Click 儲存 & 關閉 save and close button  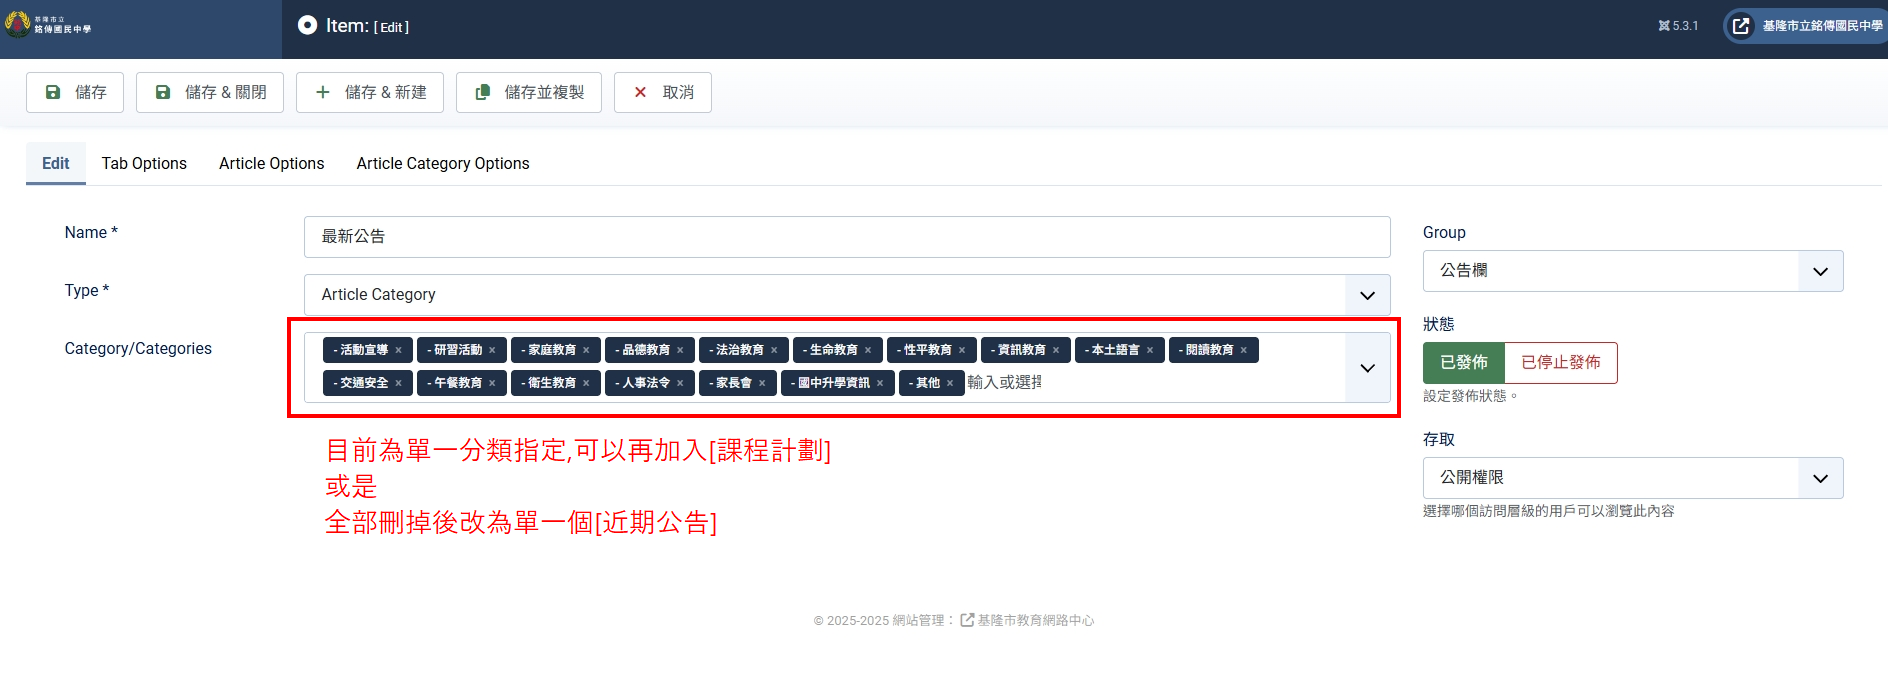coord(210,92)
